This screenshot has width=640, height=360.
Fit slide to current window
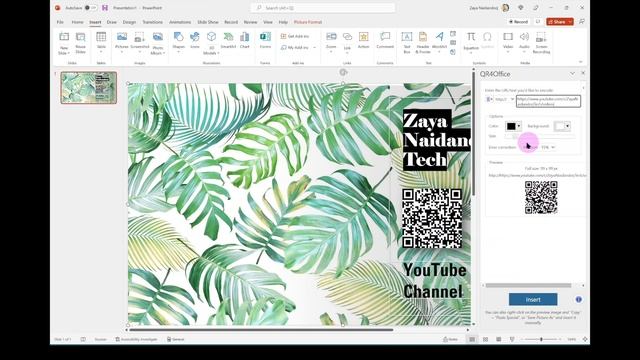tap(585, 339)
